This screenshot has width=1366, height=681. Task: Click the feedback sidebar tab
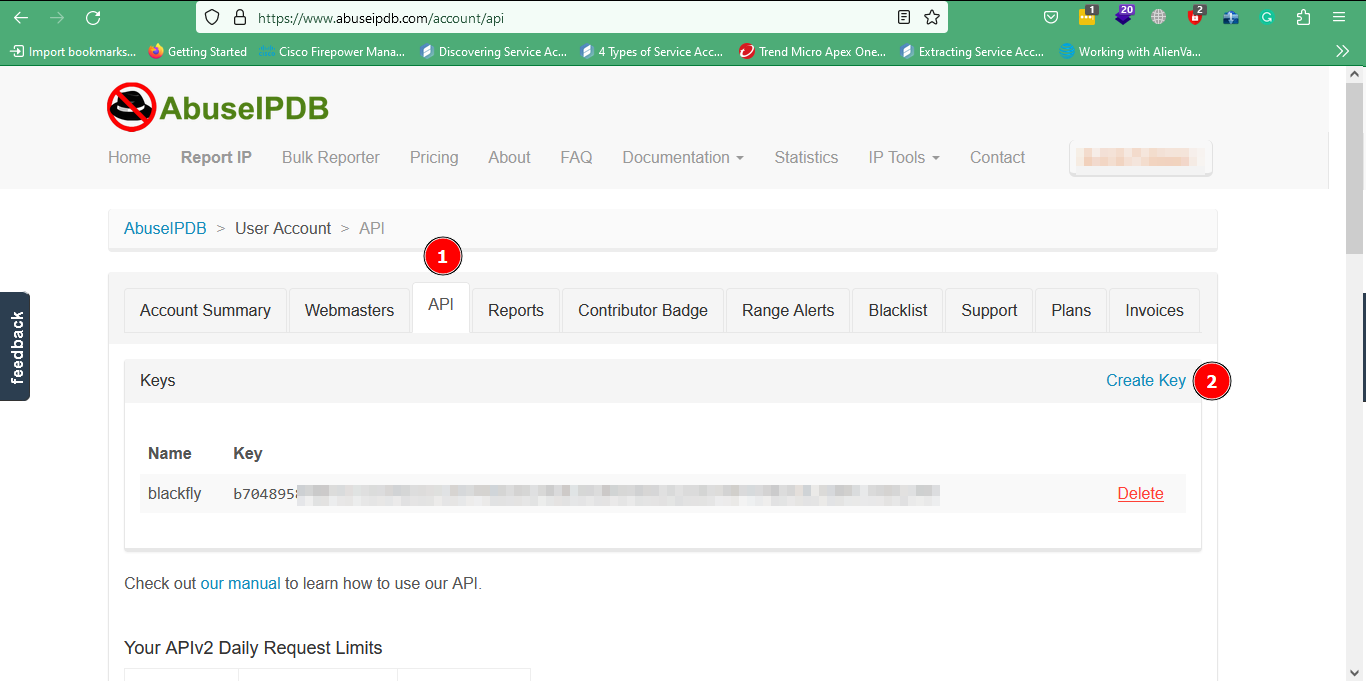click(x=15, y=346)
